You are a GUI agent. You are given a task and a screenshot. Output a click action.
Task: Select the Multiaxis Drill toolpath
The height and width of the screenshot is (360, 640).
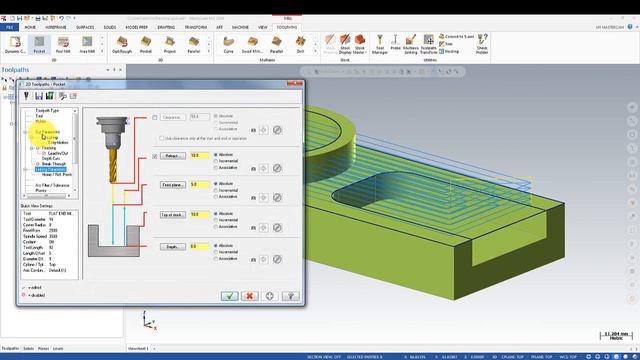coord(300,44)
